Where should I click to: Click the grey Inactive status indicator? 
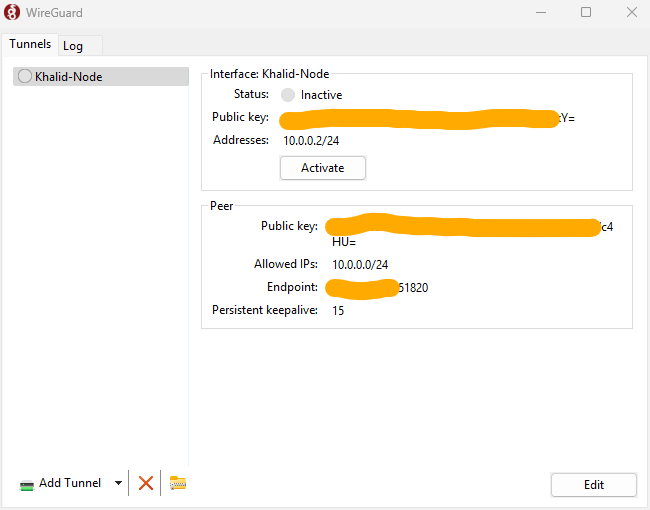coord(288,95)
